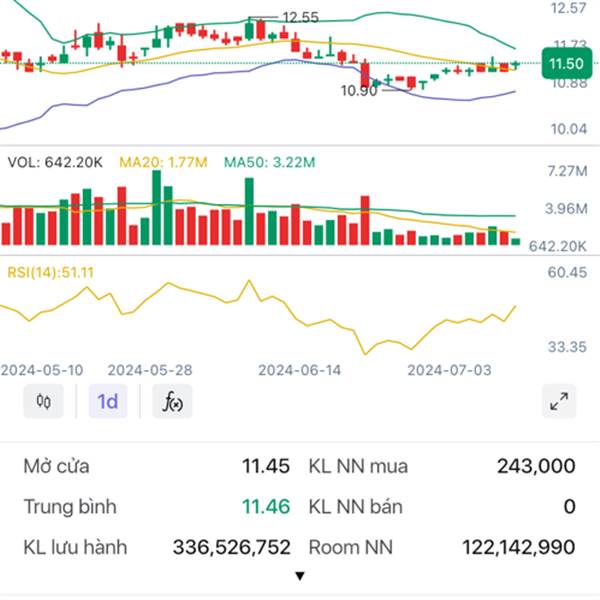Screen dimensions: 600x600
Task: Click the VOL: 642.20K label
Action: 55,162
